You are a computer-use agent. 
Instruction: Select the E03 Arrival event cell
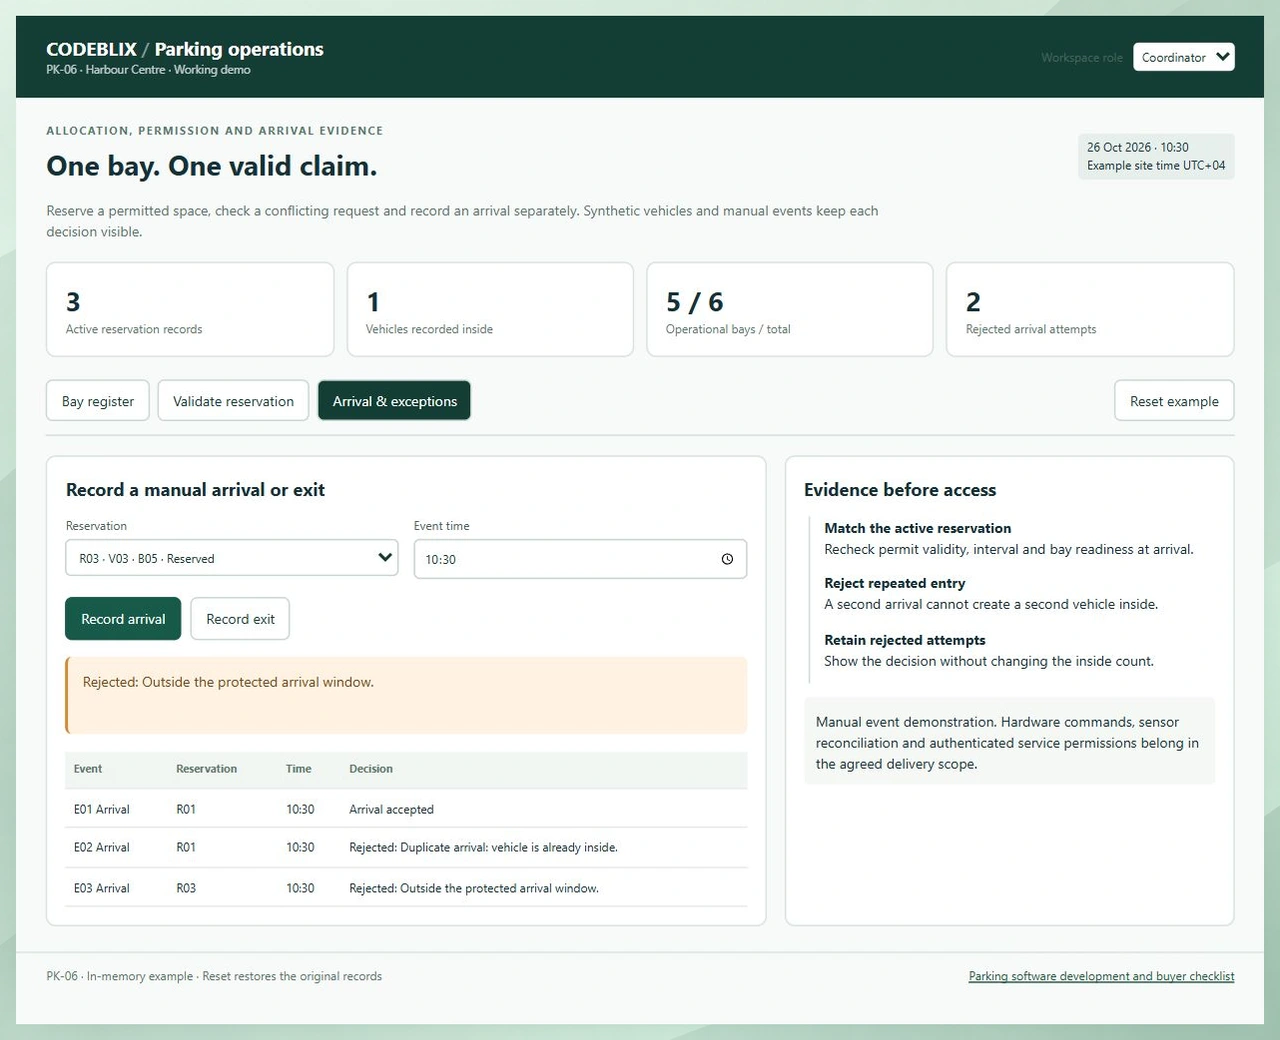tap(101, 888)
